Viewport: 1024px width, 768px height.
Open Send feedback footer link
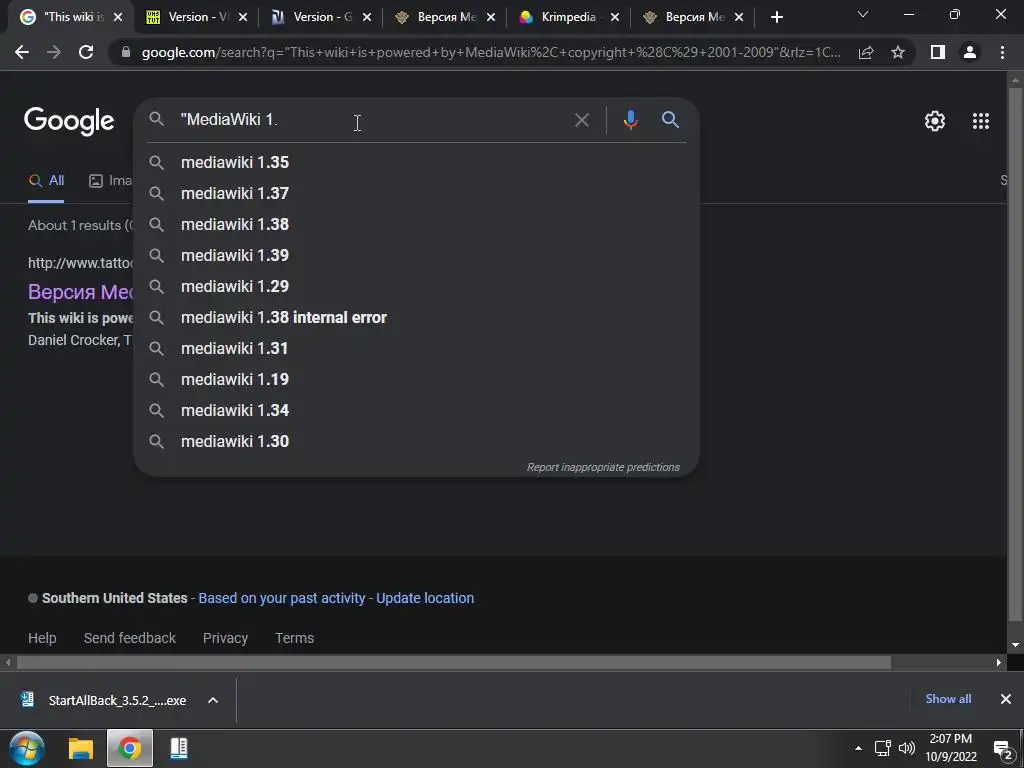click(129, 638)
